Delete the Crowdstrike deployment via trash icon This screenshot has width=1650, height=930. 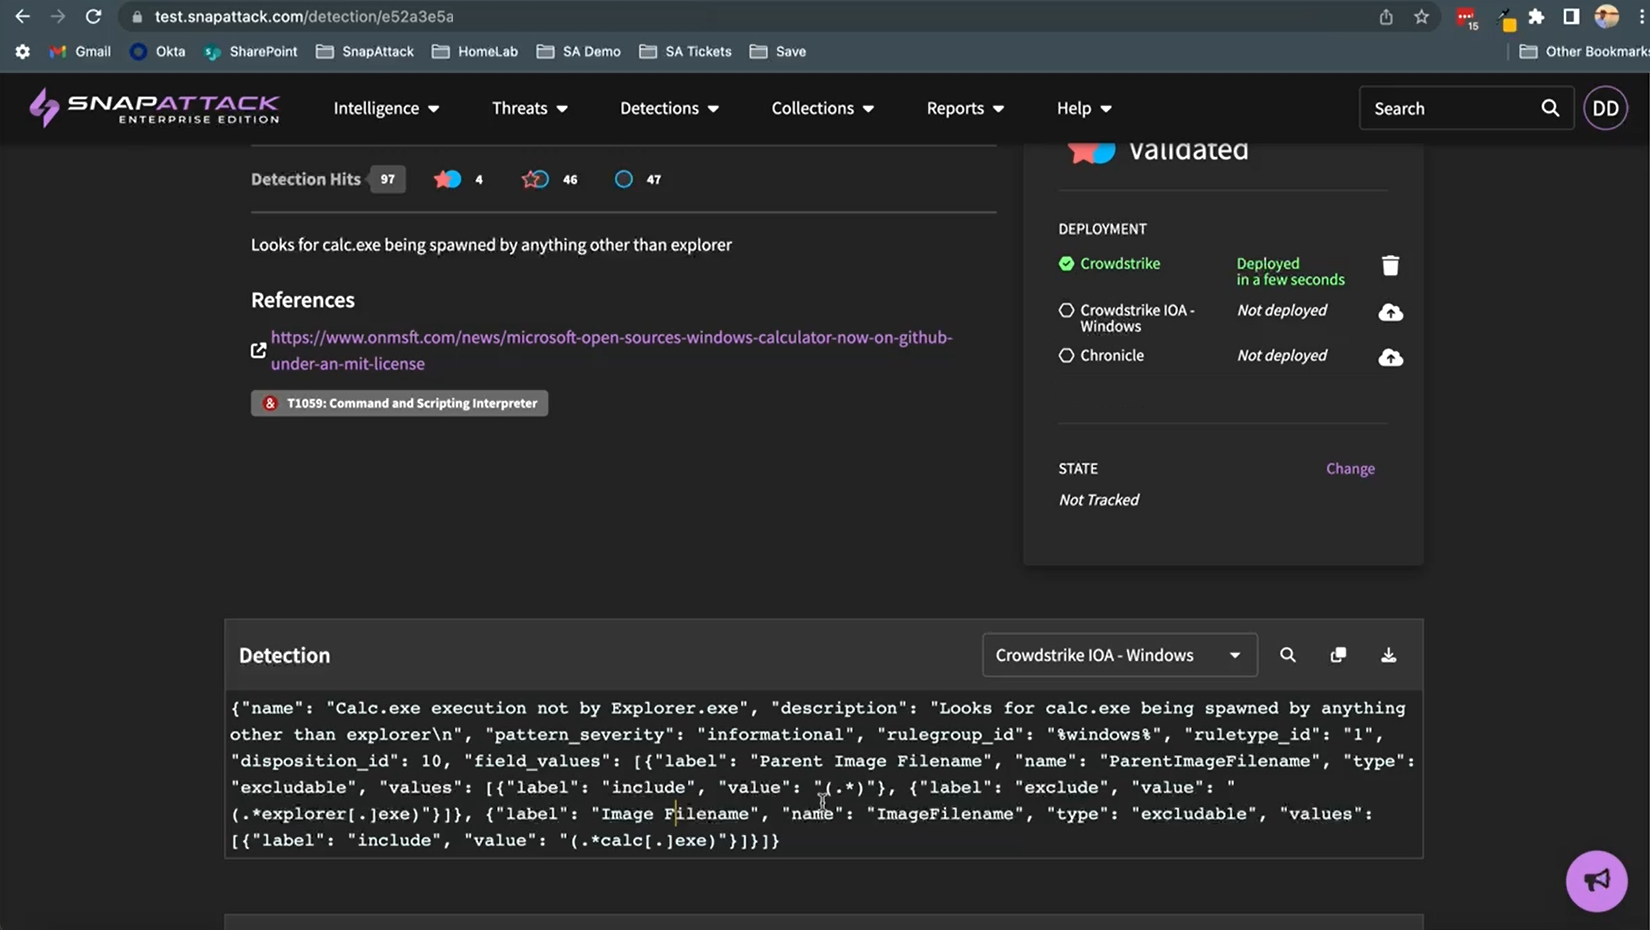(x=1390, y=265)
